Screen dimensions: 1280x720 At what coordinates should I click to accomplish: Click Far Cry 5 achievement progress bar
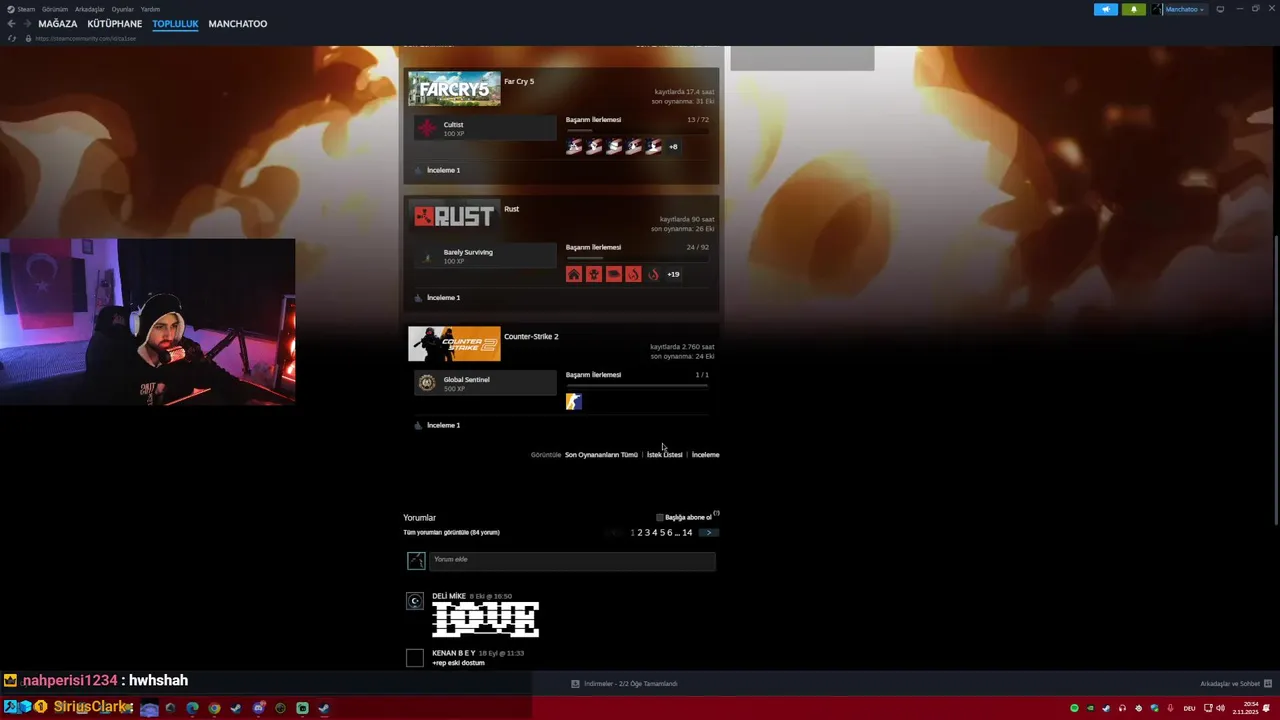click(637, 131)
